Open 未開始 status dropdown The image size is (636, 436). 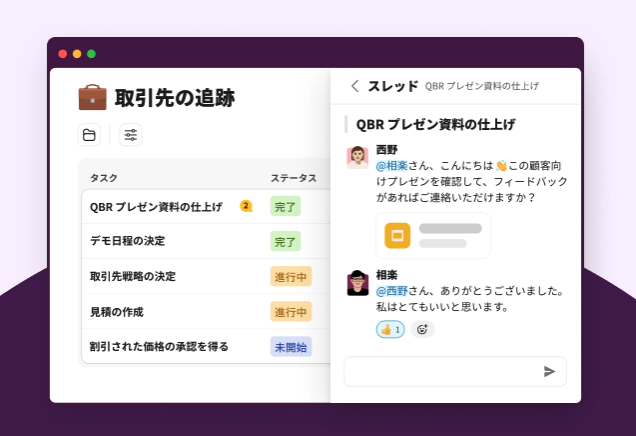point(291,346)
